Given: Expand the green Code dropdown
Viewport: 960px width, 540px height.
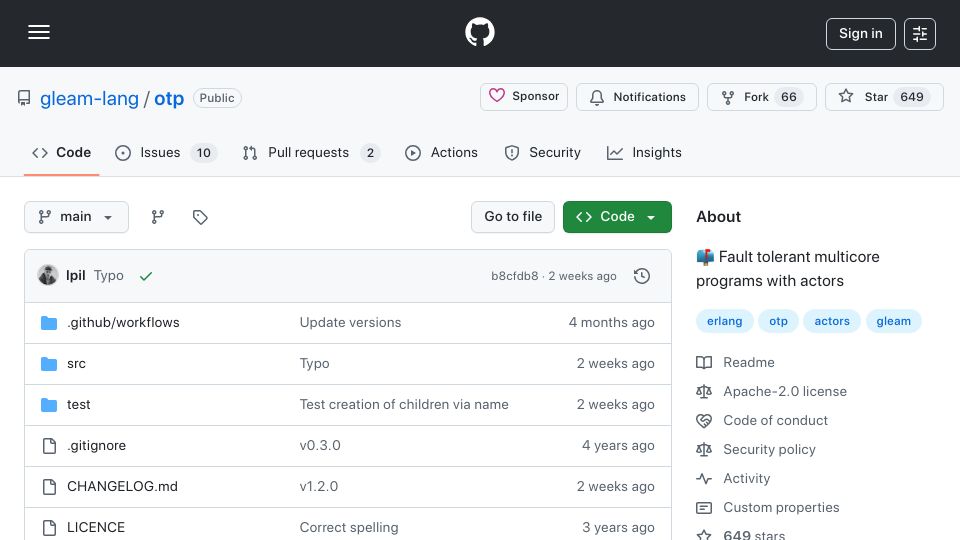Looking at the screenshot, I should click(617, 217).
